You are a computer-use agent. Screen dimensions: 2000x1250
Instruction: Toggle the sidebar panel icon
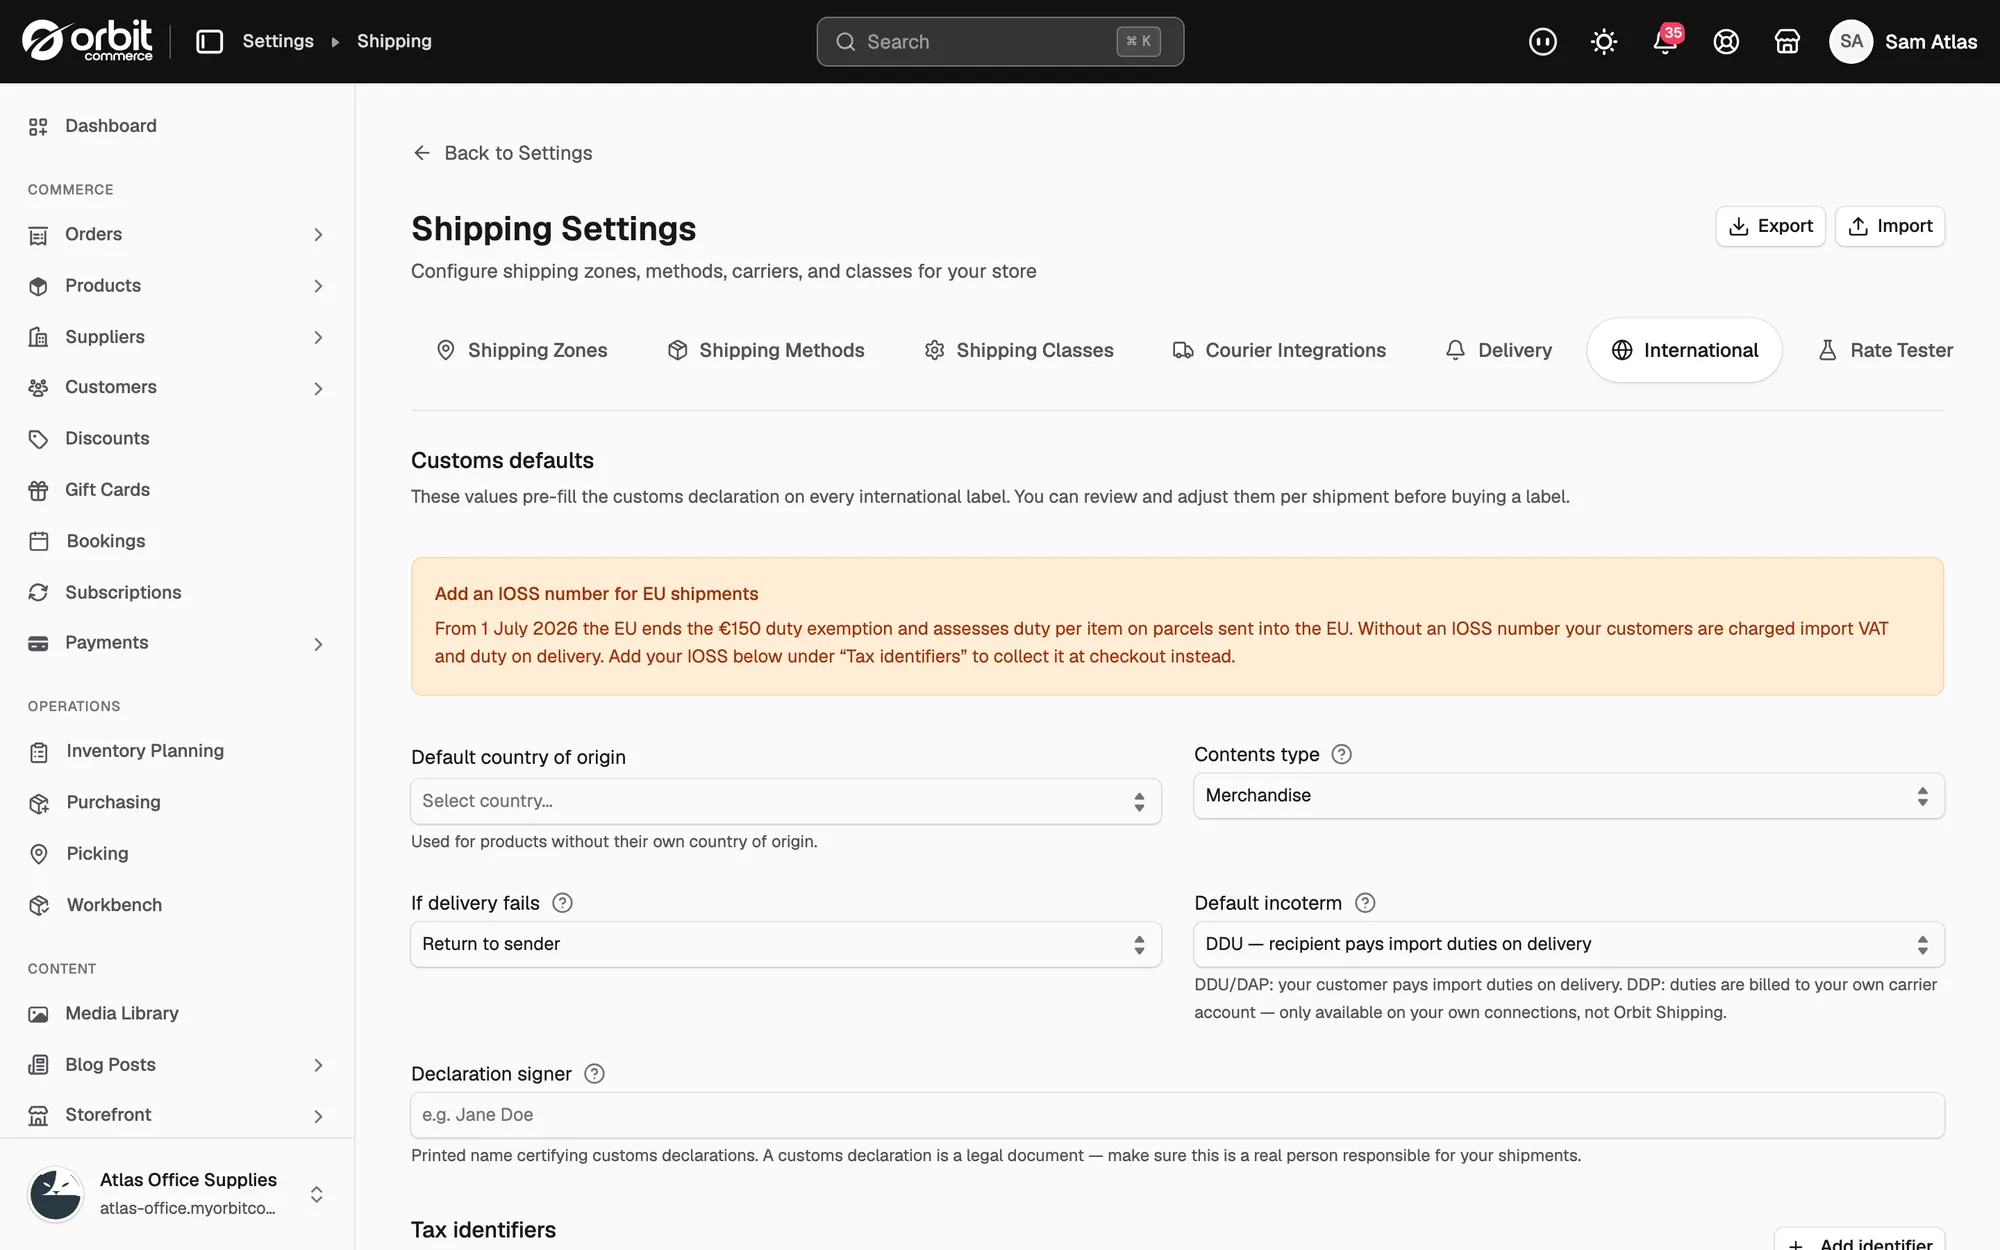pos(209,41)
